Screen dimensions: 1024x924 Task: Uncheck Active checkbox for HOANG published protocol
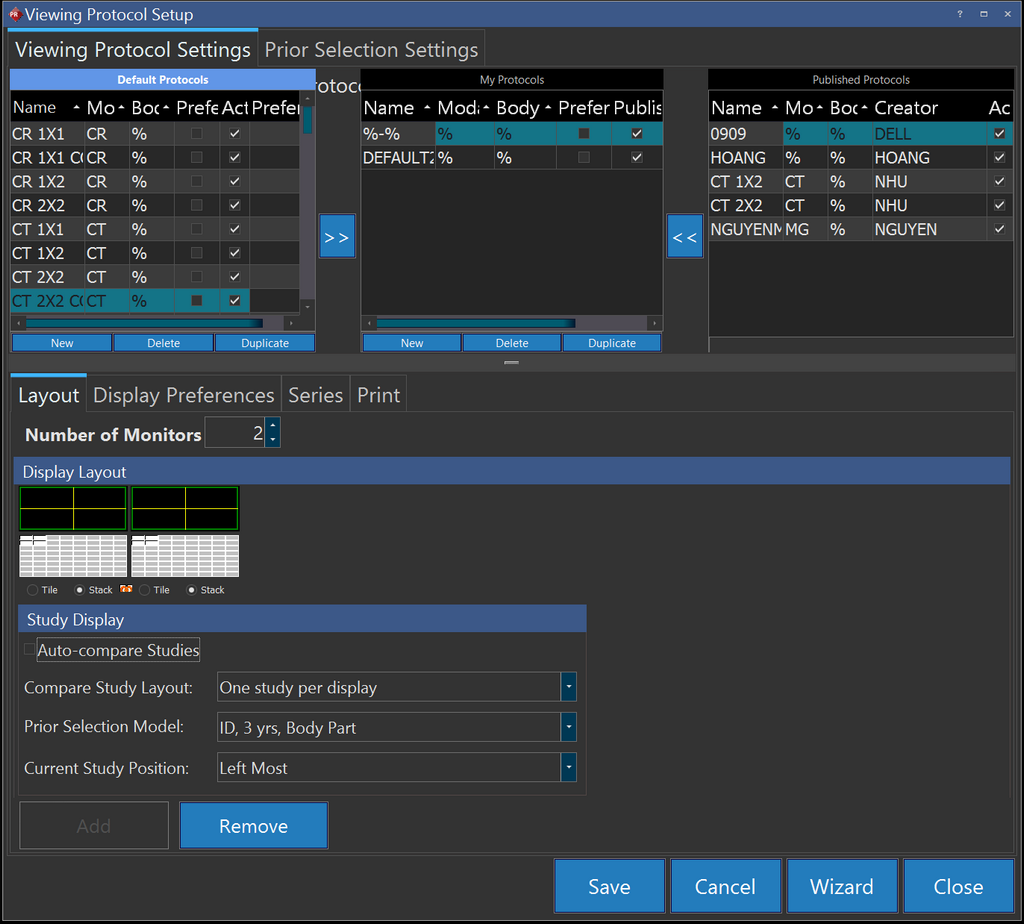point(999,158)
